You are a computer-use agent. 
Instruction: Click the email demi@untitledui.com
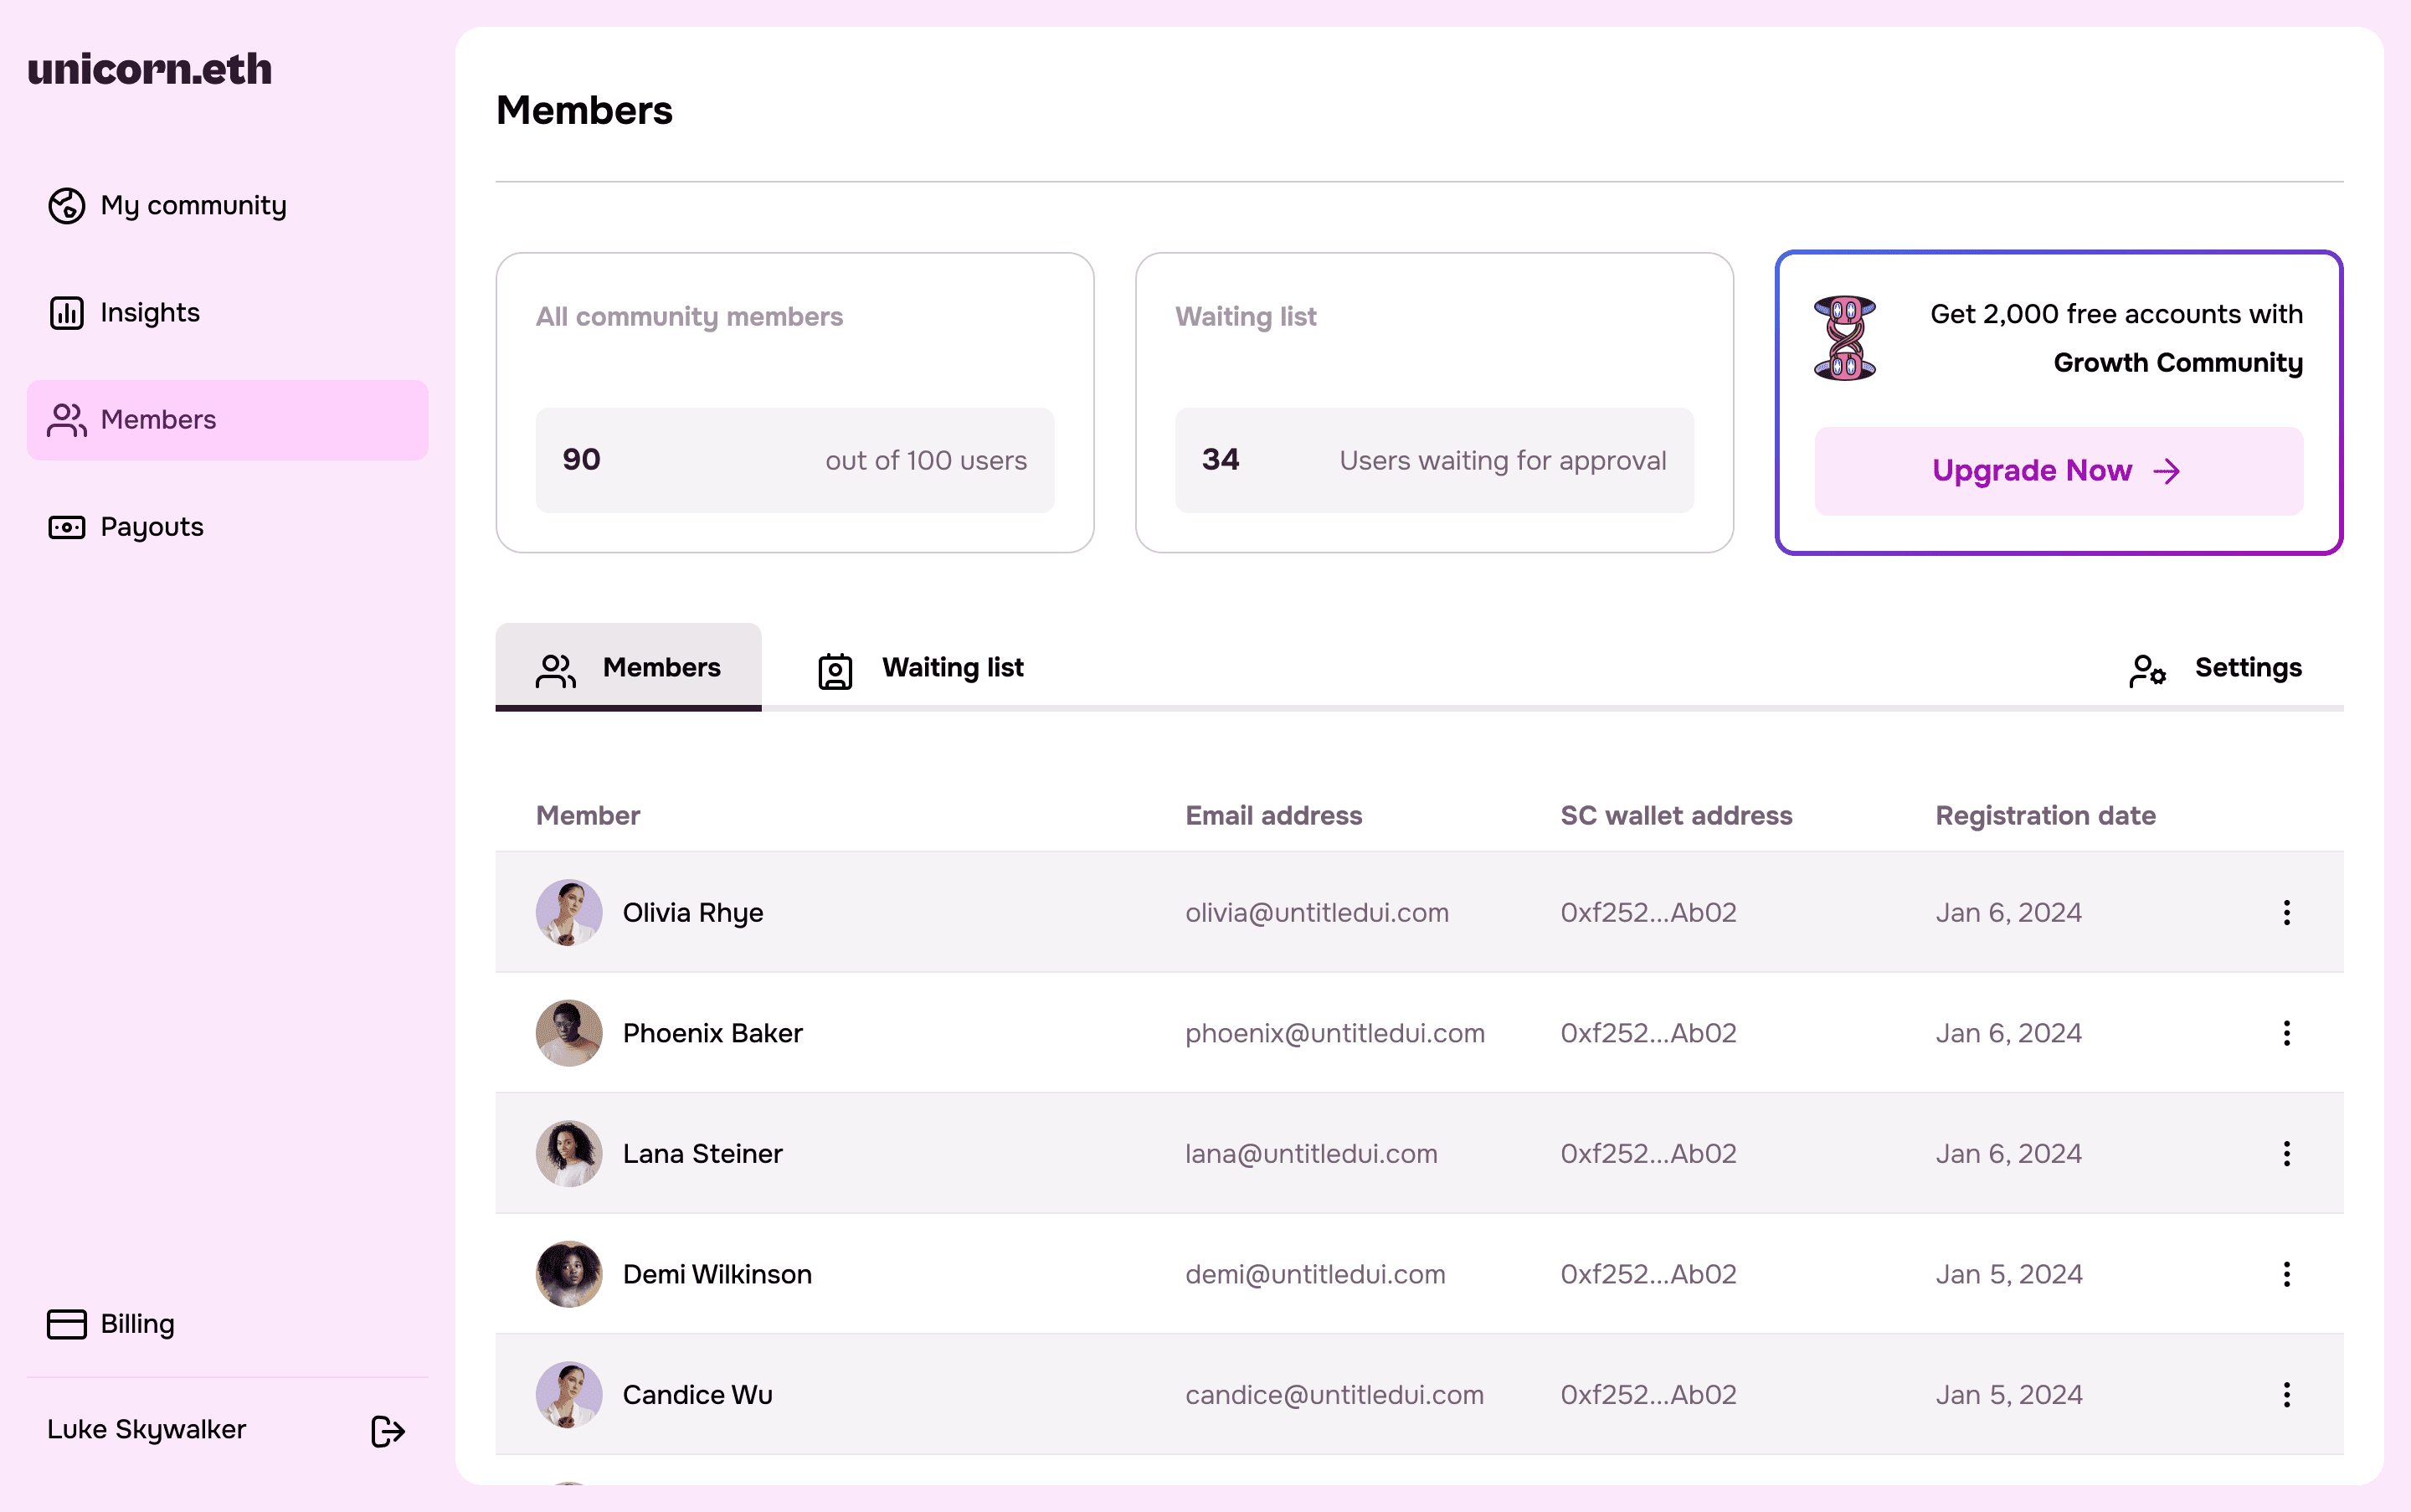(1315, 1274)
